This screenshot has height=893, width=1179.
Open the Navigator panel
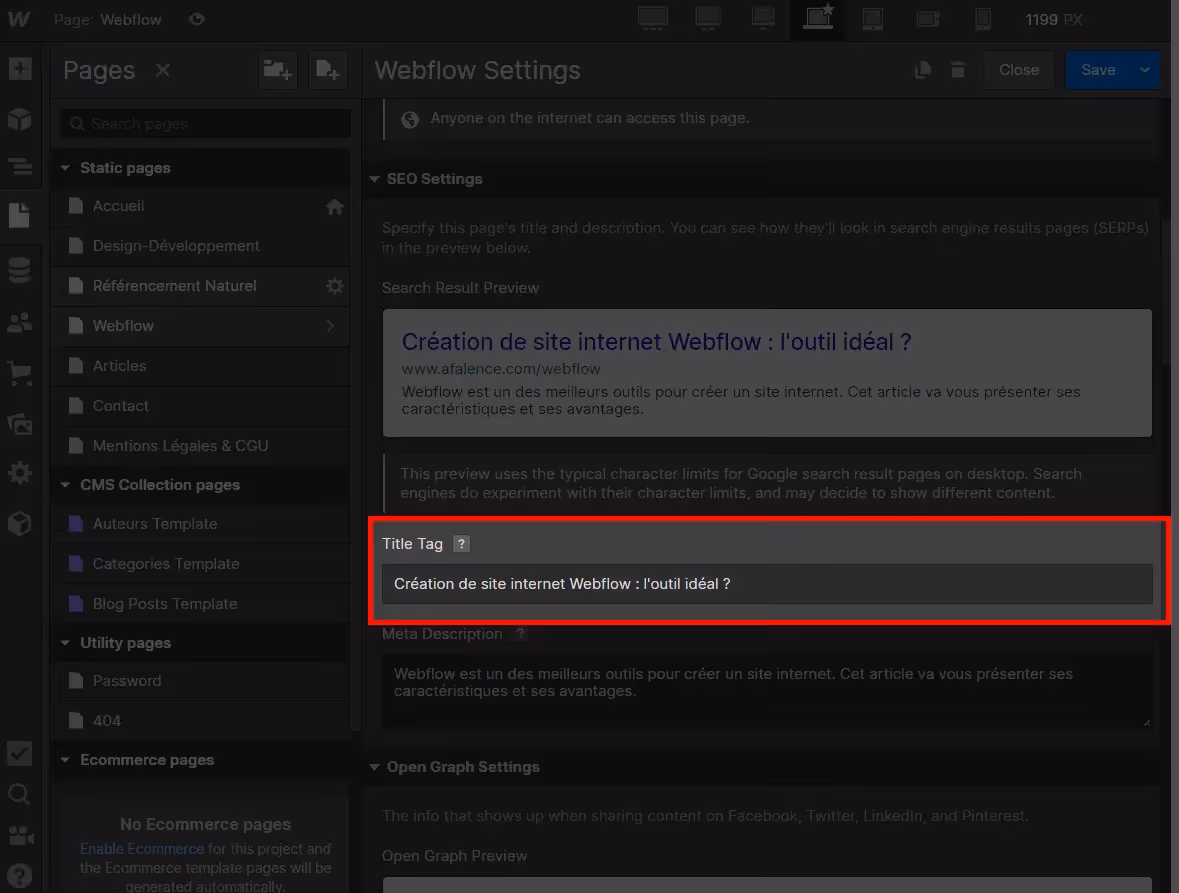point(20,166)
